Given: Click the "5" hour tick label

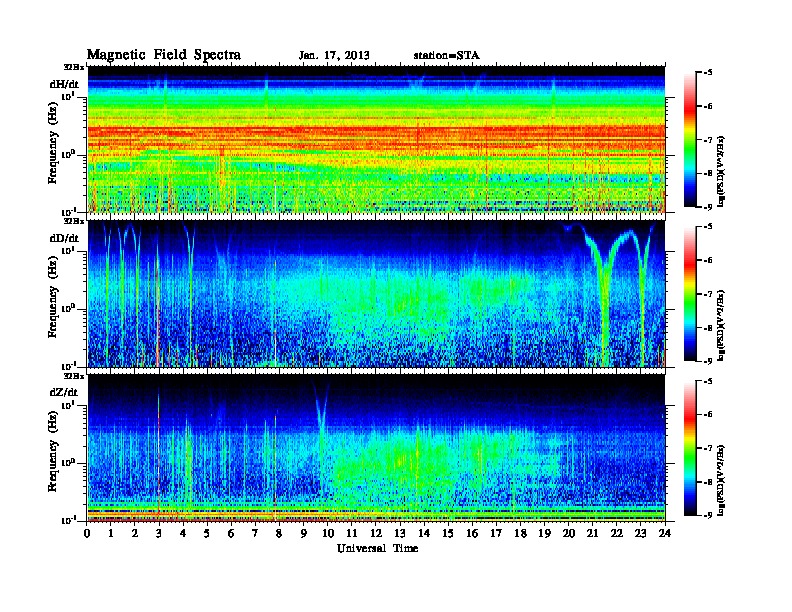Looking at the screenshot, I should click(x=207, y=533).
